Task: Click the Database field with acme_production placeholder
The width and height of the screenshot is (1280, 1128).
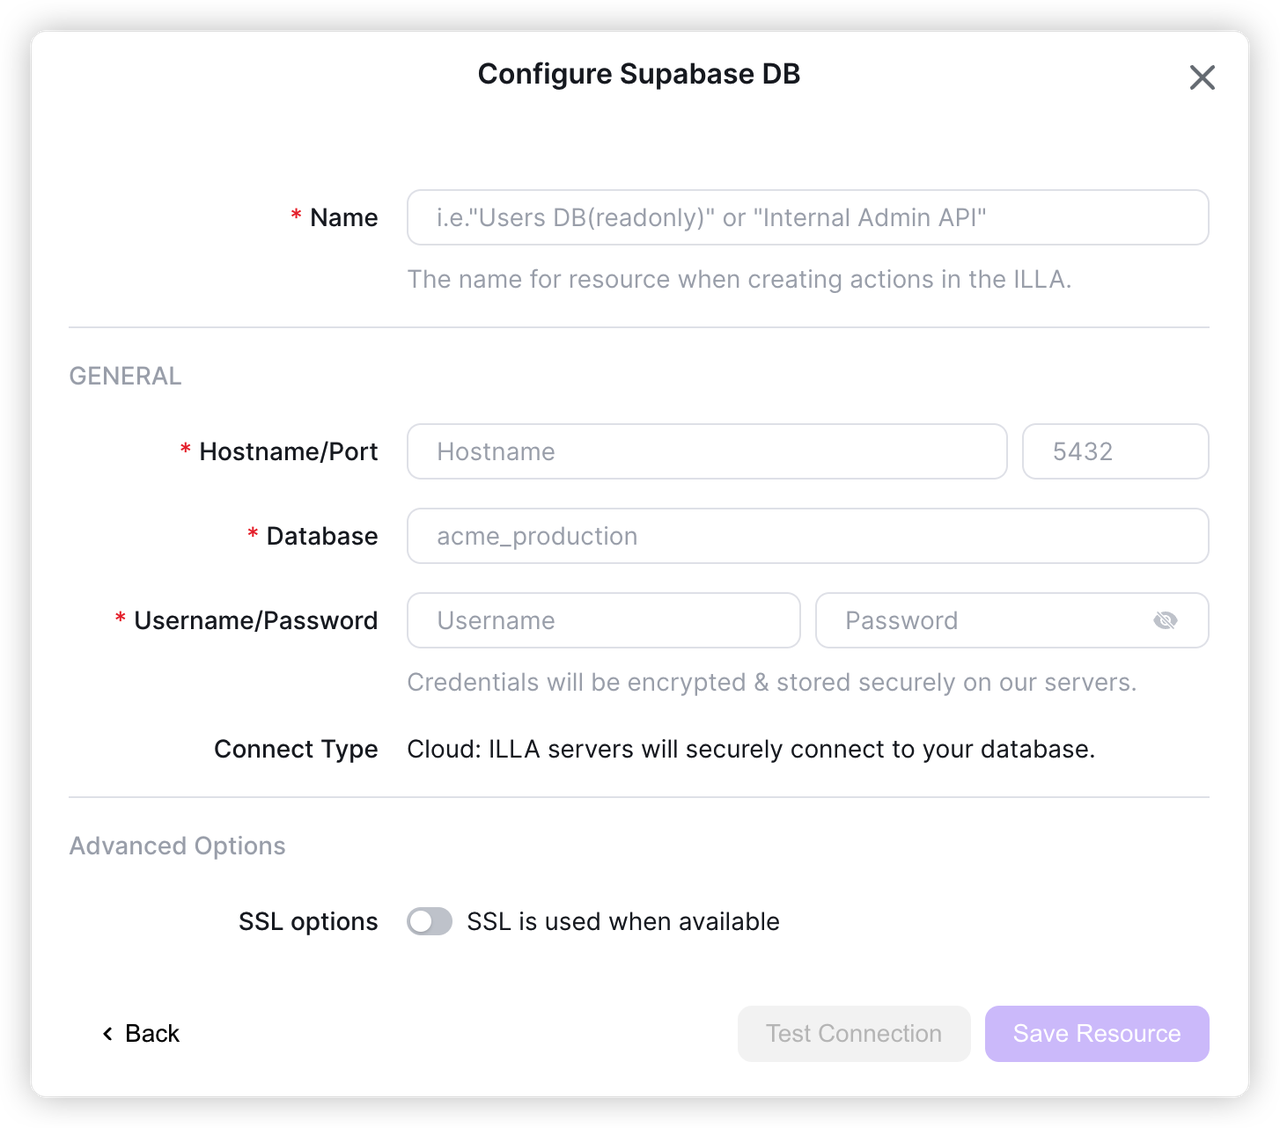Action: [808, 536]
